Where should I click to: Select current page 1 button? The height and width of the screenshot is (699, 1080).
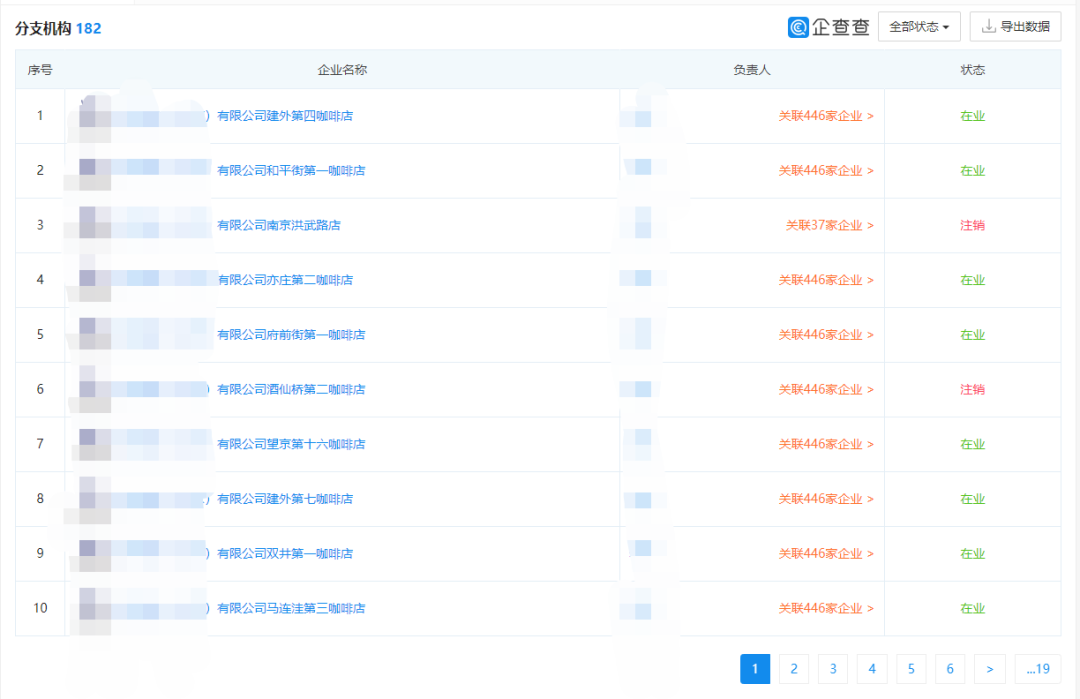[x=755, y=669]
